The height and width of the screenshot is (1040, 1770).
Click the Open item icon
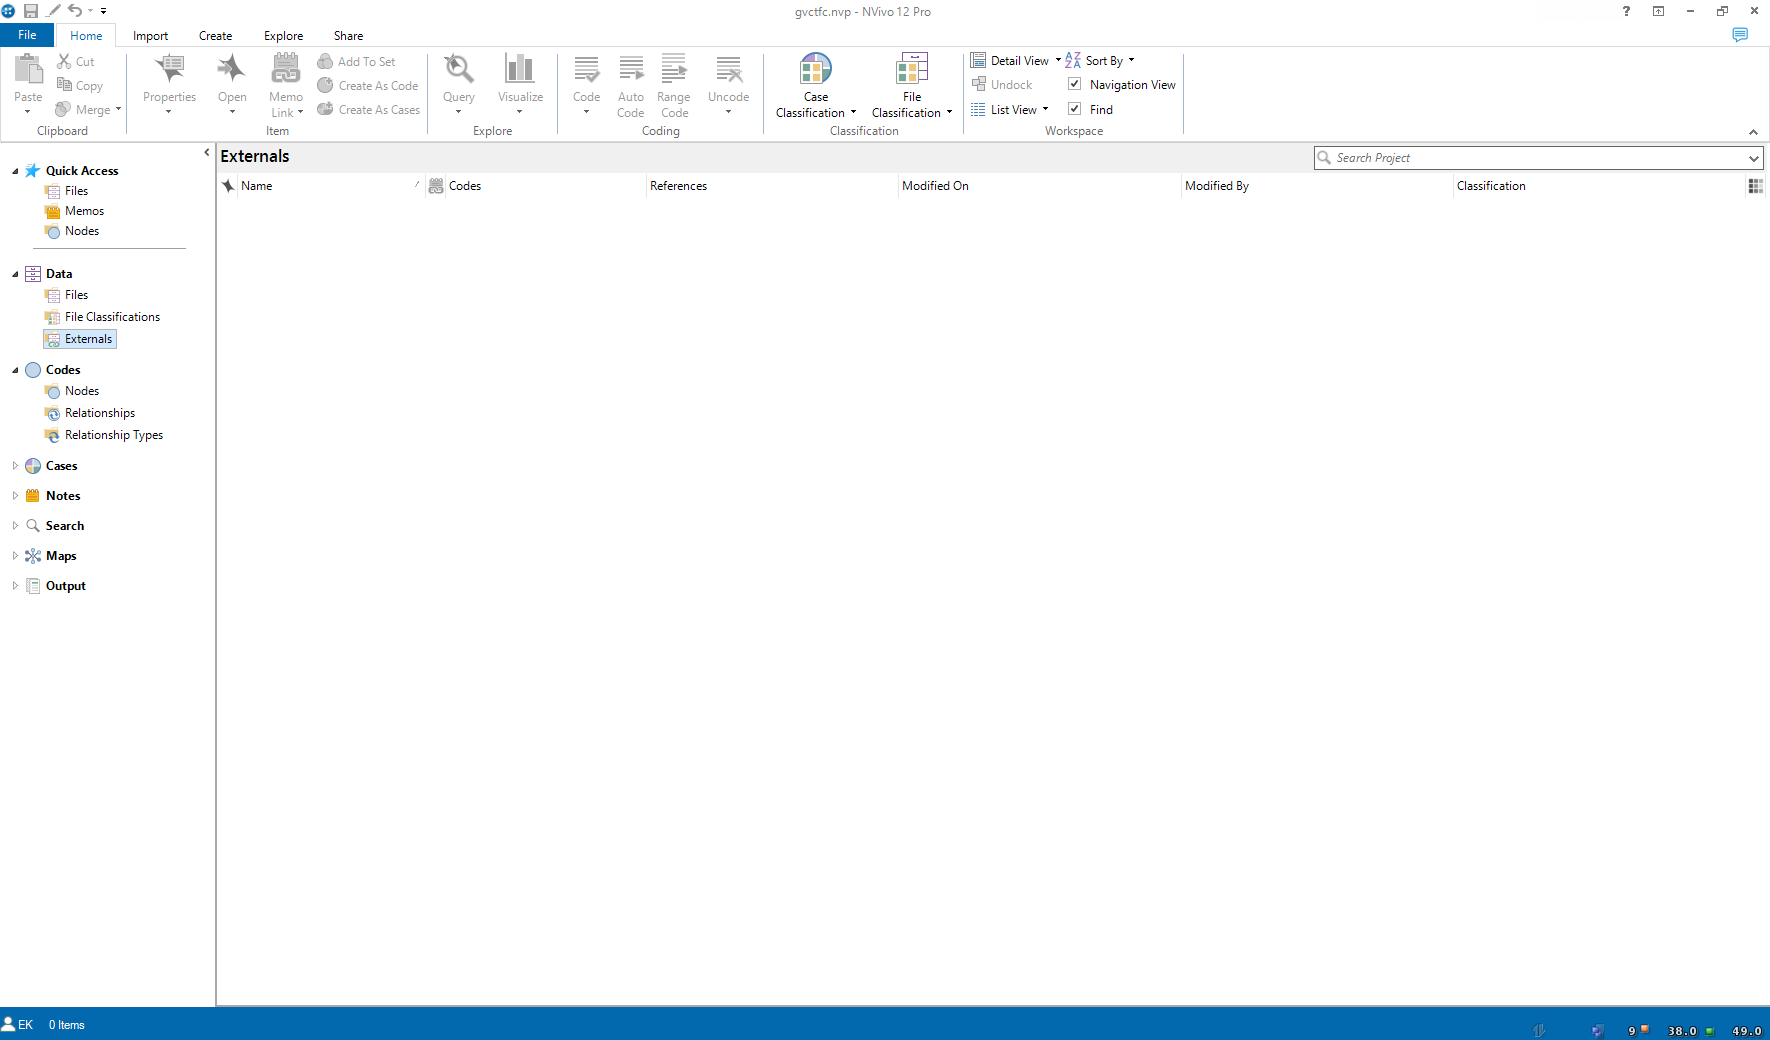(x=232, y=69)
